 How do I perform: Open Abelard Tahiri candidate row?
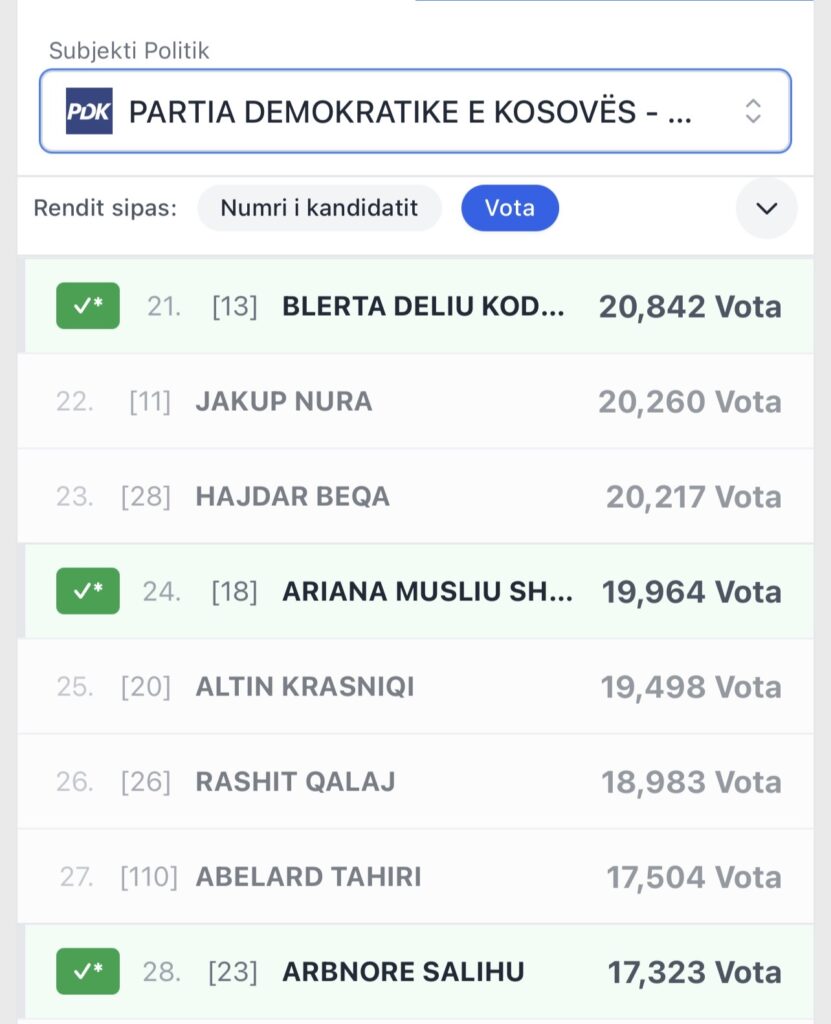309,877
